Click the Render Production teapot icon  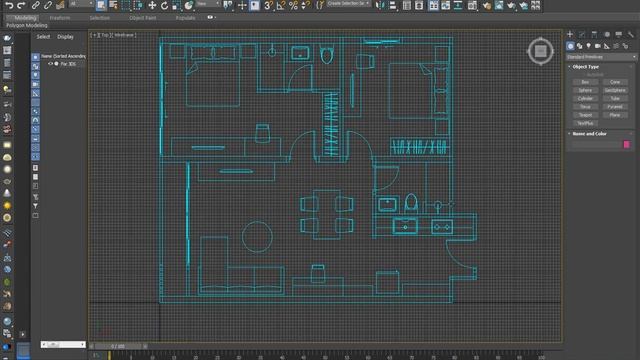pyautogui.click(x=511, y=5)
